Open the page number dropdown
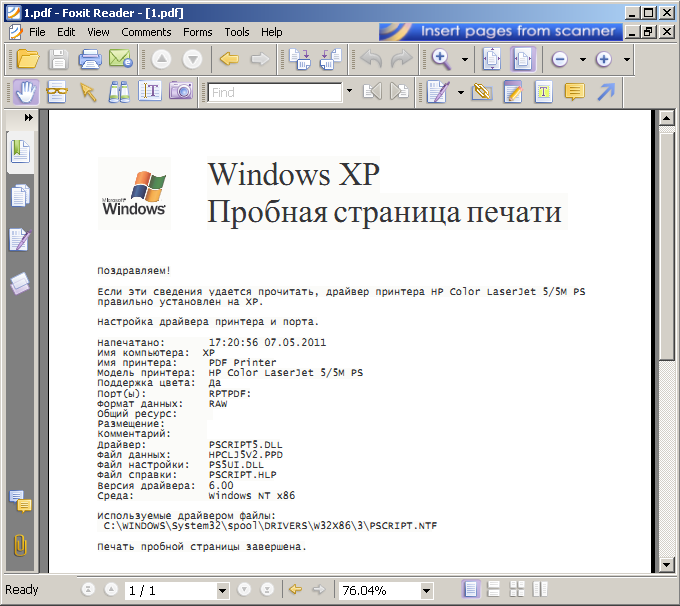 pyautogui.click(x=222, y=590)
